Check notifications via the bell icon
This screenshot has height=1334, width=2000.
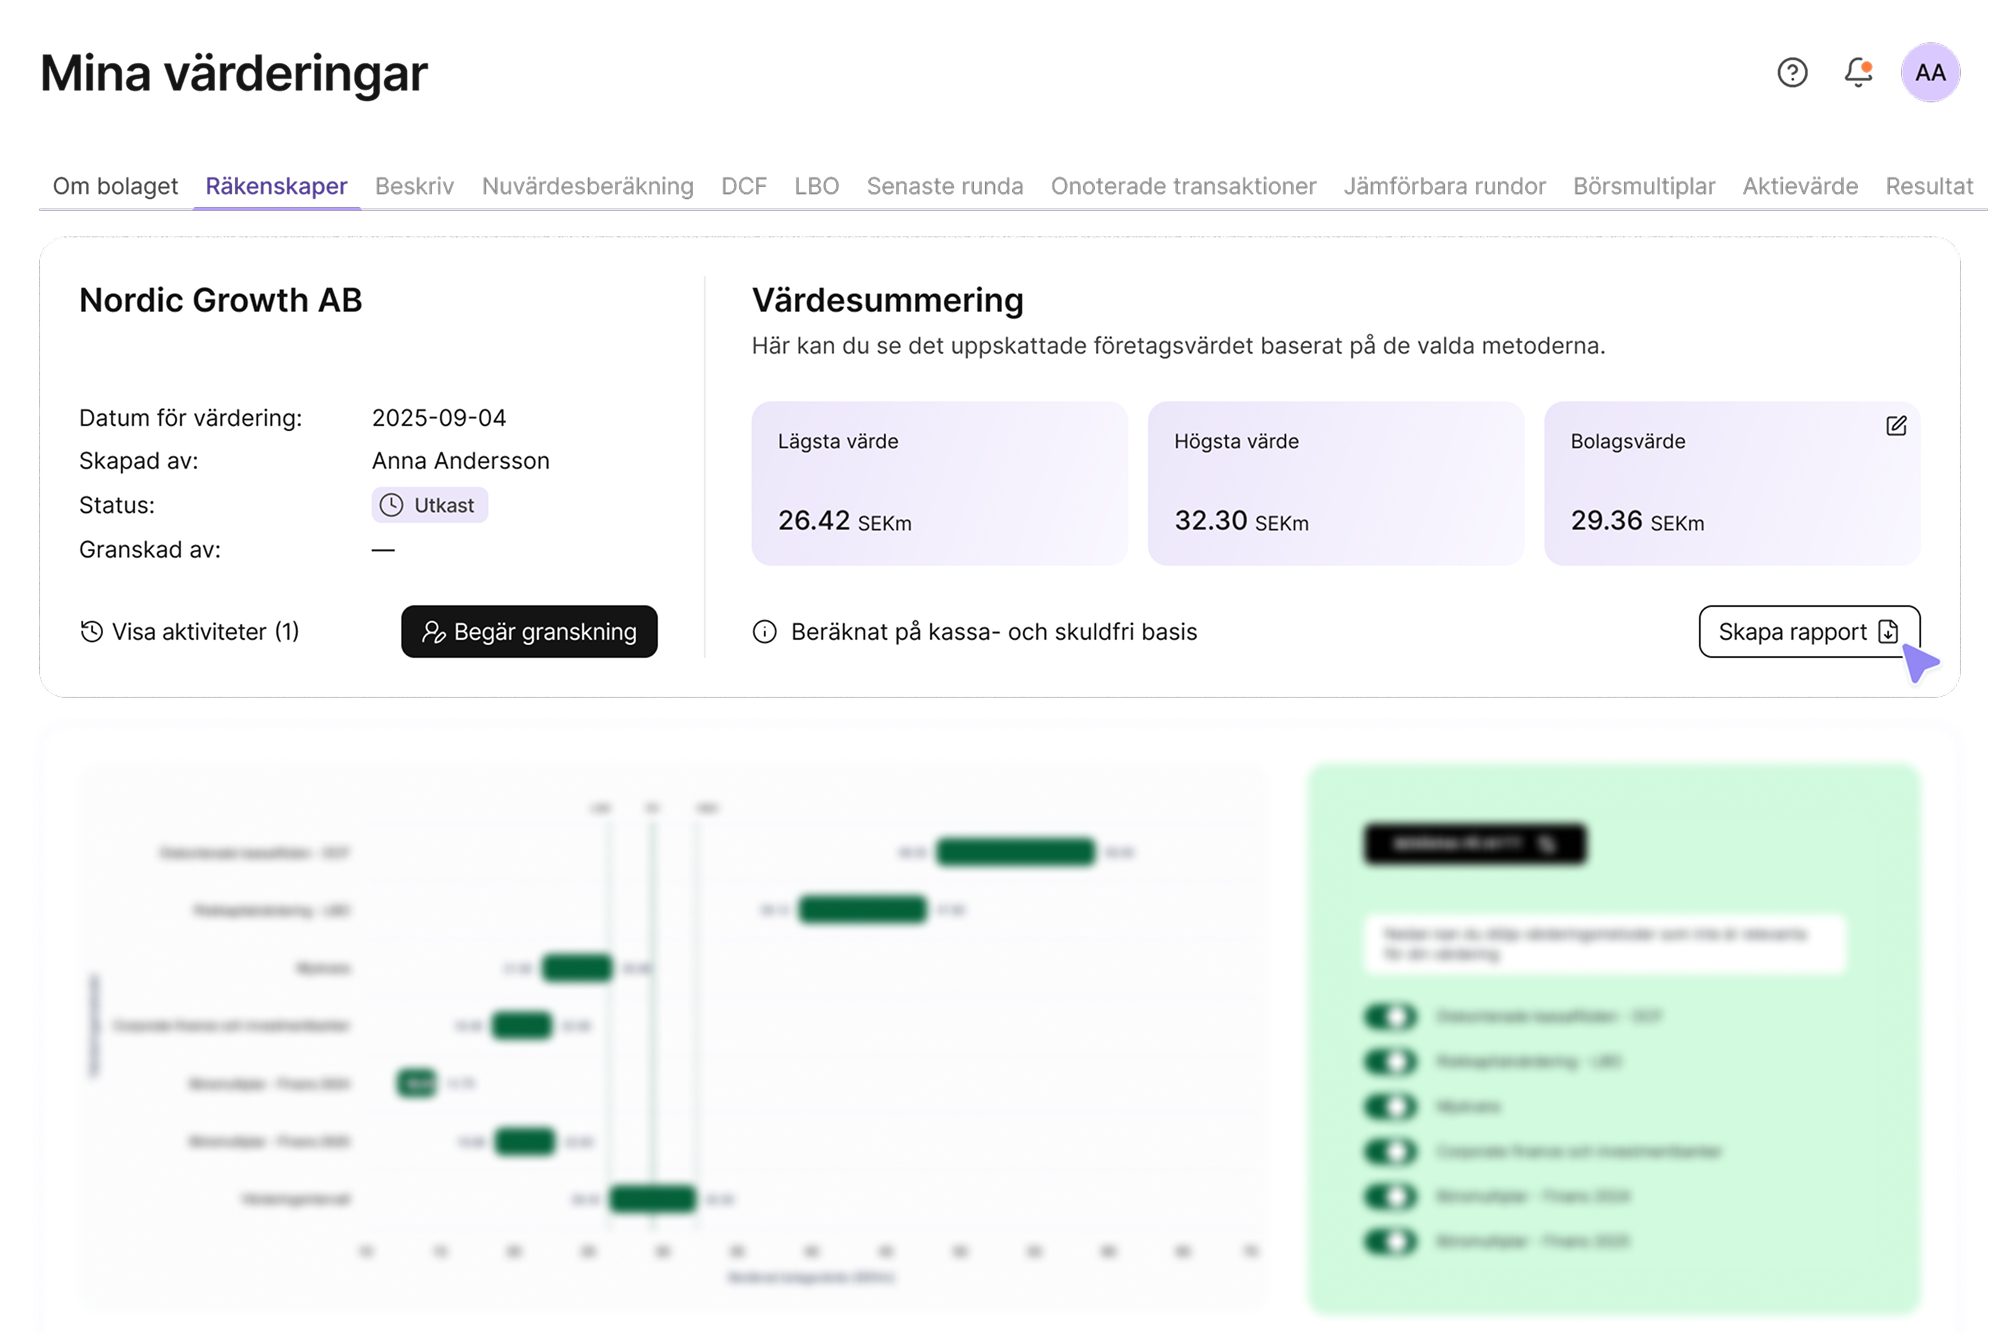pos(1858,72)
